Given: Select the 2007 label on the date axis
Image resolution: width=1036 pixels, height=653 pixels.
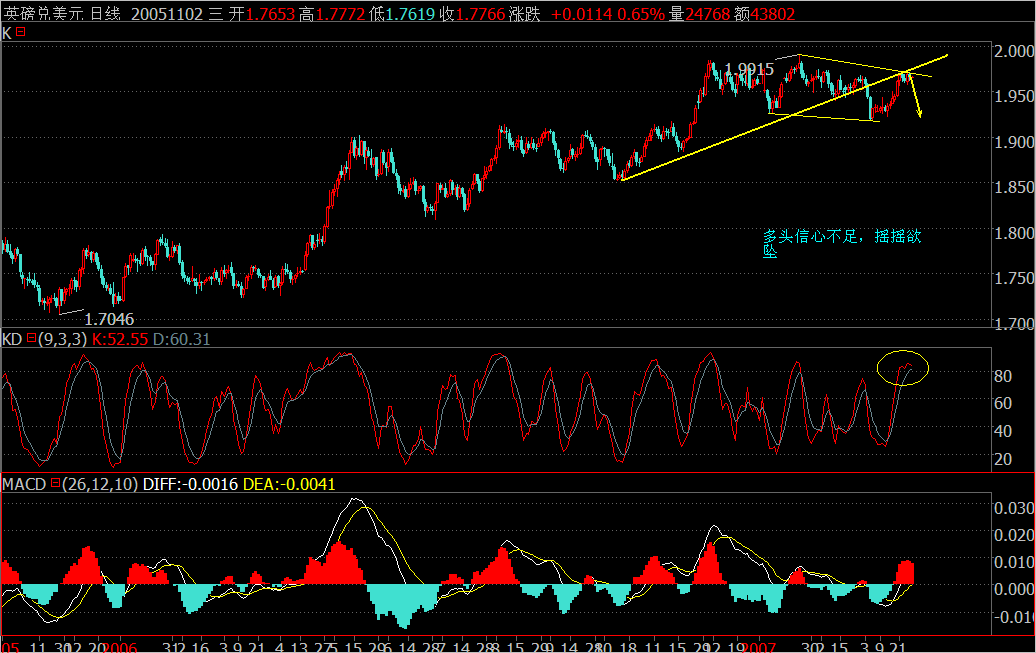Looking at the screenshot, I should tap(757, 645).
